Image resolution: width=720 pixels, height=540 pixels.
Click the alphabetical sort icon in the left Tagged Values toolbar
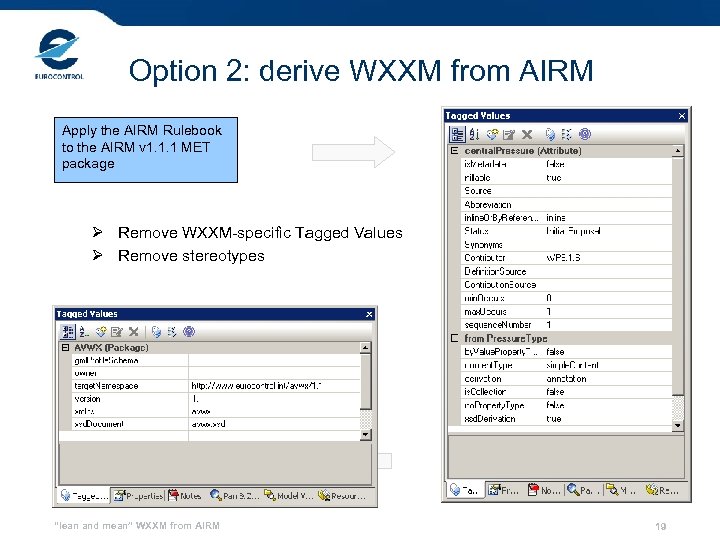point(84,332)
